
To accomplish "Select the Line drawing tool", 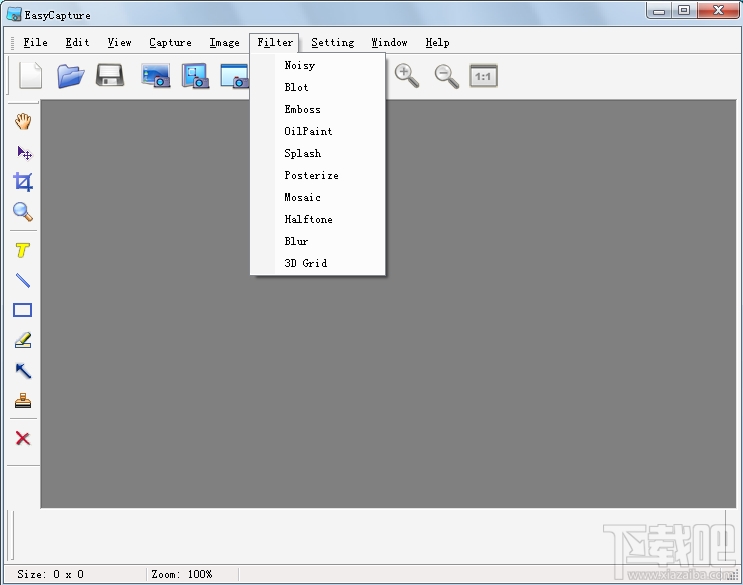I will coord(23,280).
